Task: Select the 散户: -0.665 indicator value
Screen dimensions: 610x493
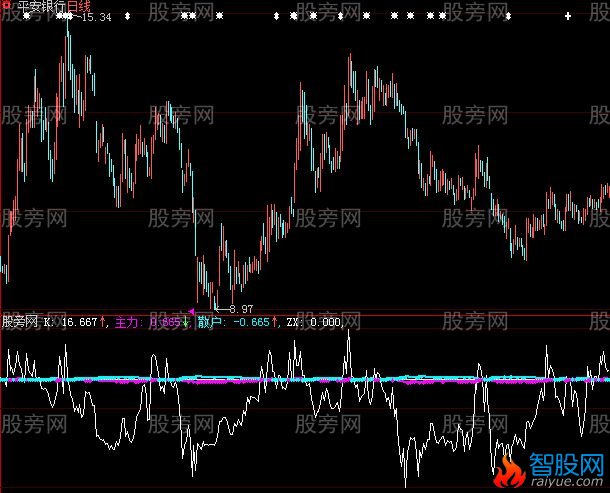Action: [x=233, y=322]
